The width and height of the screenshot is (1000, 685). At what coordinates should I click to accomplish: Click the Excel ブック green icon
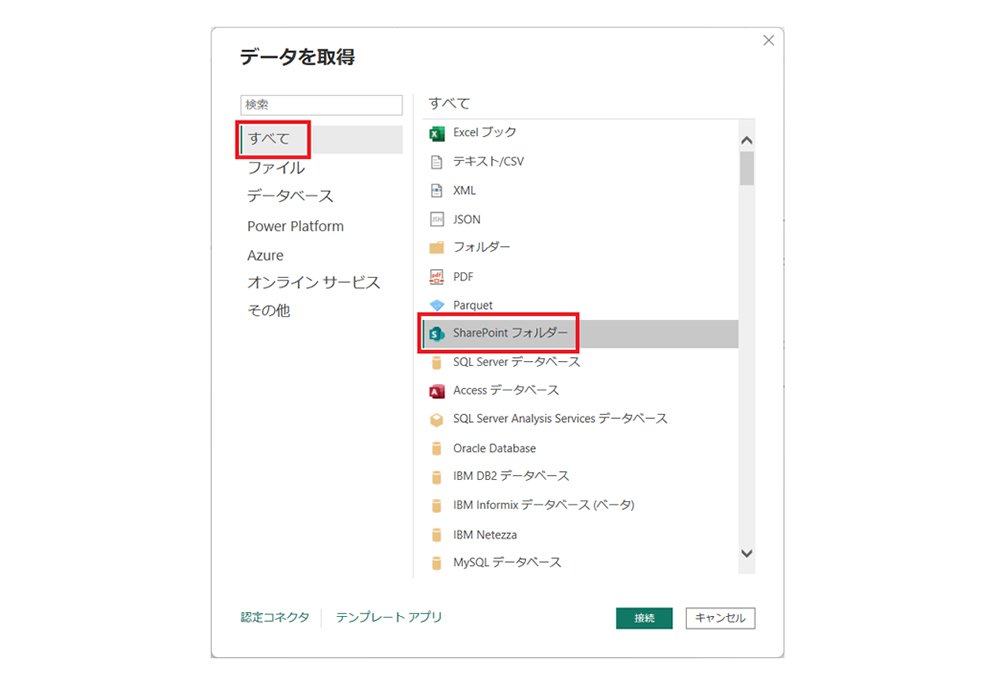tap(437, 133)
